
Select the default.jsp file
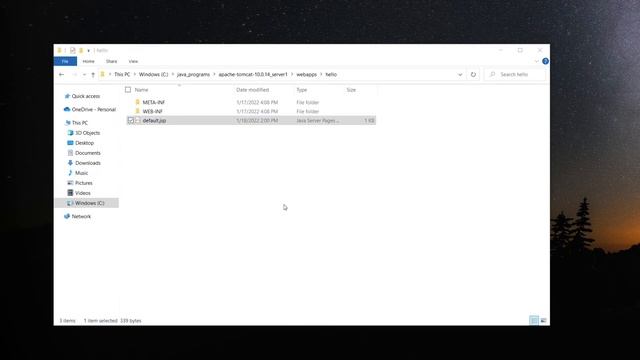pos(154,121)
